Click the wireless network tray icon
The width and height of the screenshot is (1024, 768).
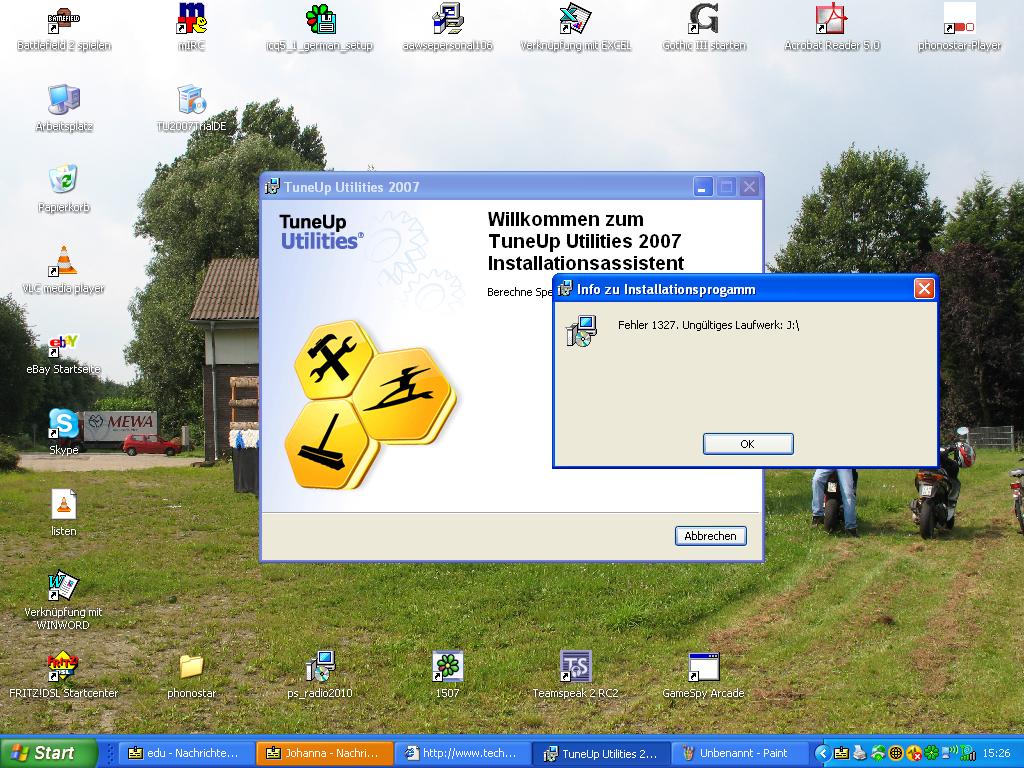coord(950,752)
